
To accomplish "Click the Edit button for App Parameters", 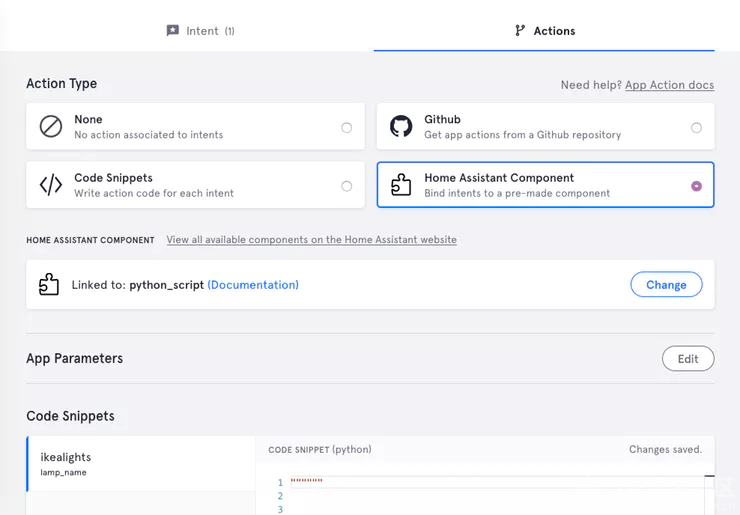I will 688,359.
